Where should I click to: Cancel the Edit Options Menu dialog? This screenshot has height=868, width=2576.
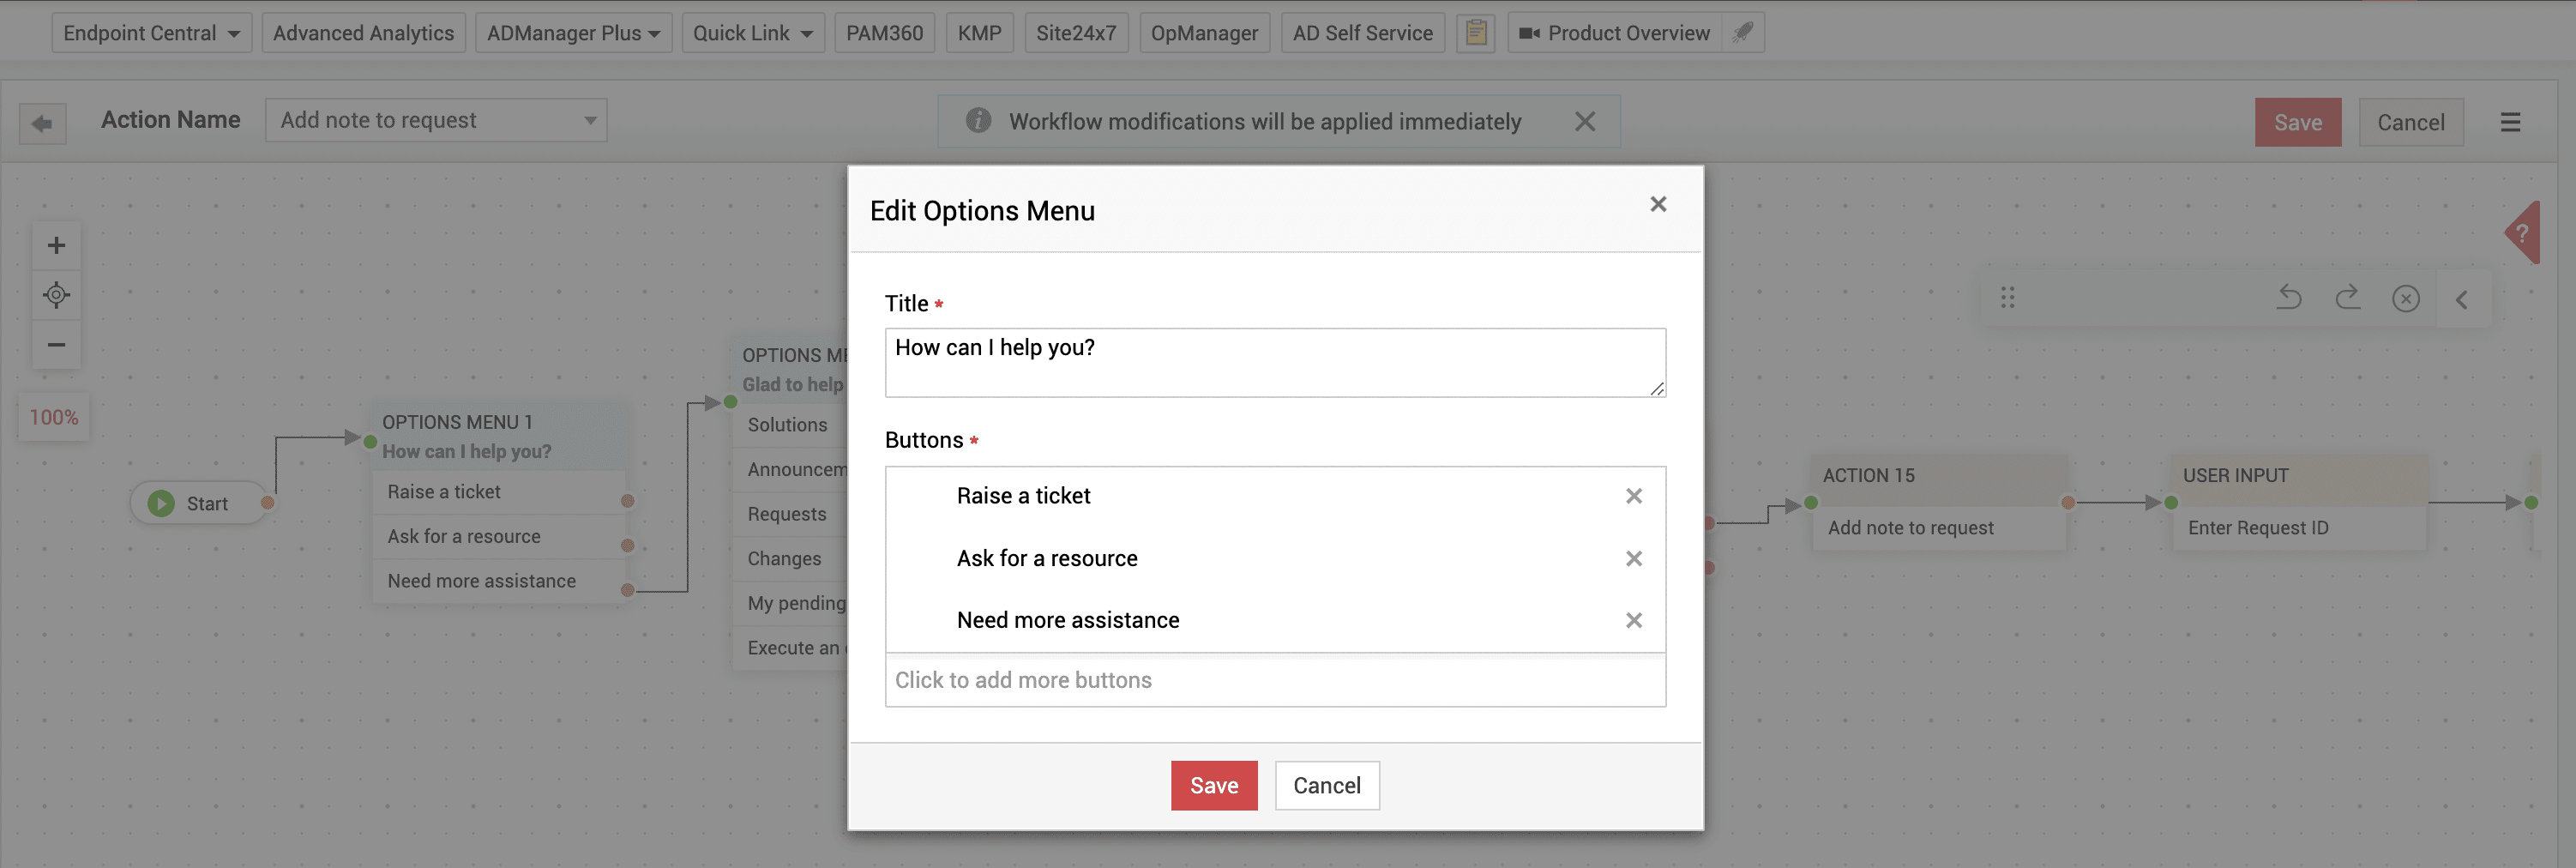(1326, 785)
